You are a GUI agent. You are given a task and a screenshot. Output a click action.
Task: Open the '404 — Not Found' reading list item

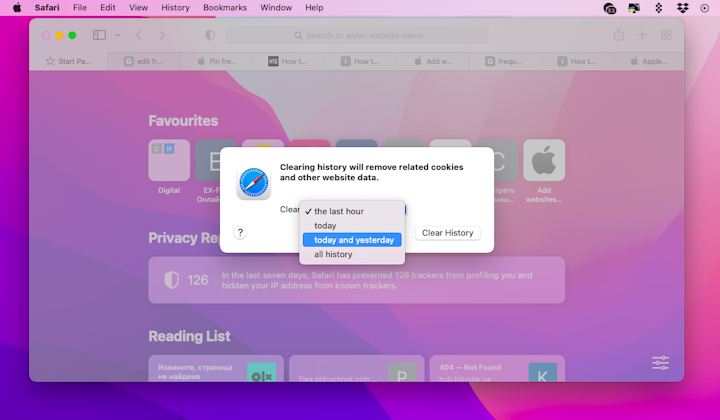tap(497, 369)
